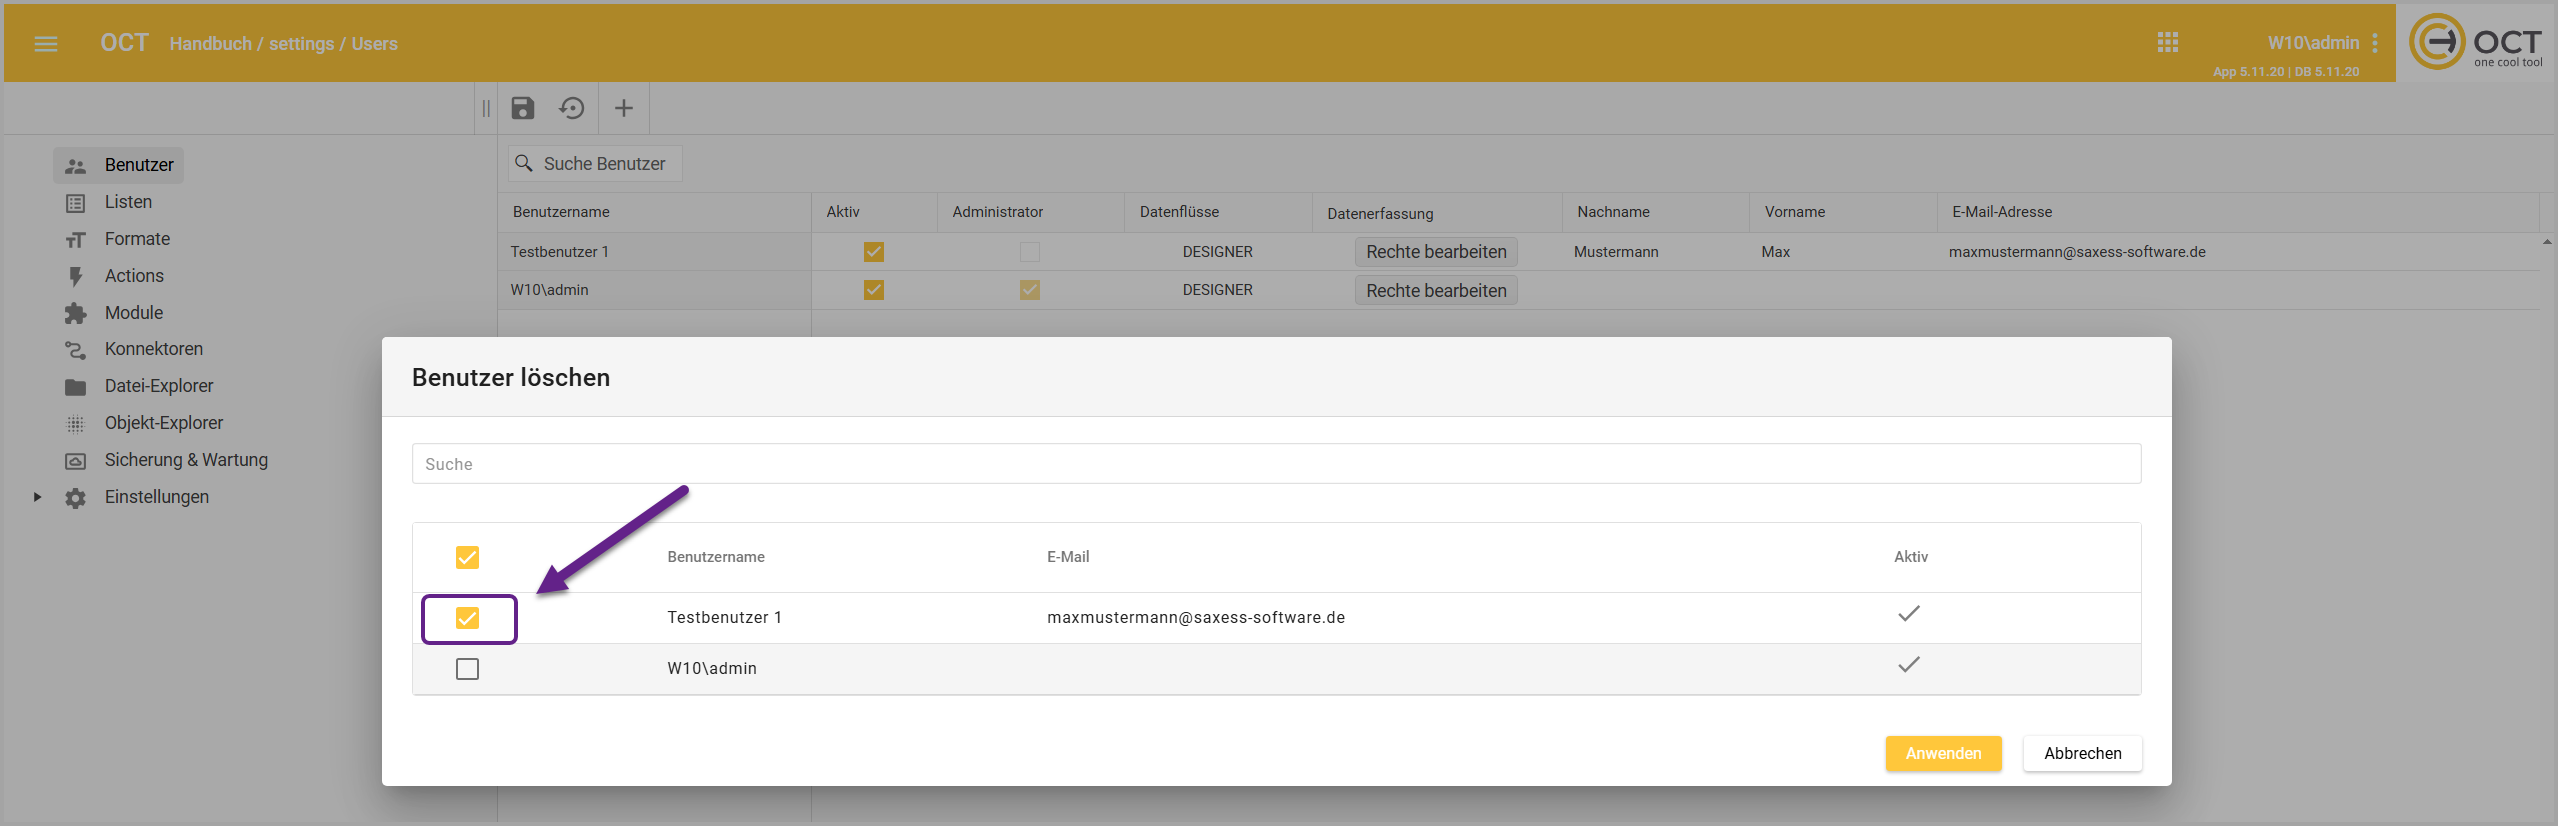Click the Suche field in dialog

pyautogui.click(x=1276, y=464)
